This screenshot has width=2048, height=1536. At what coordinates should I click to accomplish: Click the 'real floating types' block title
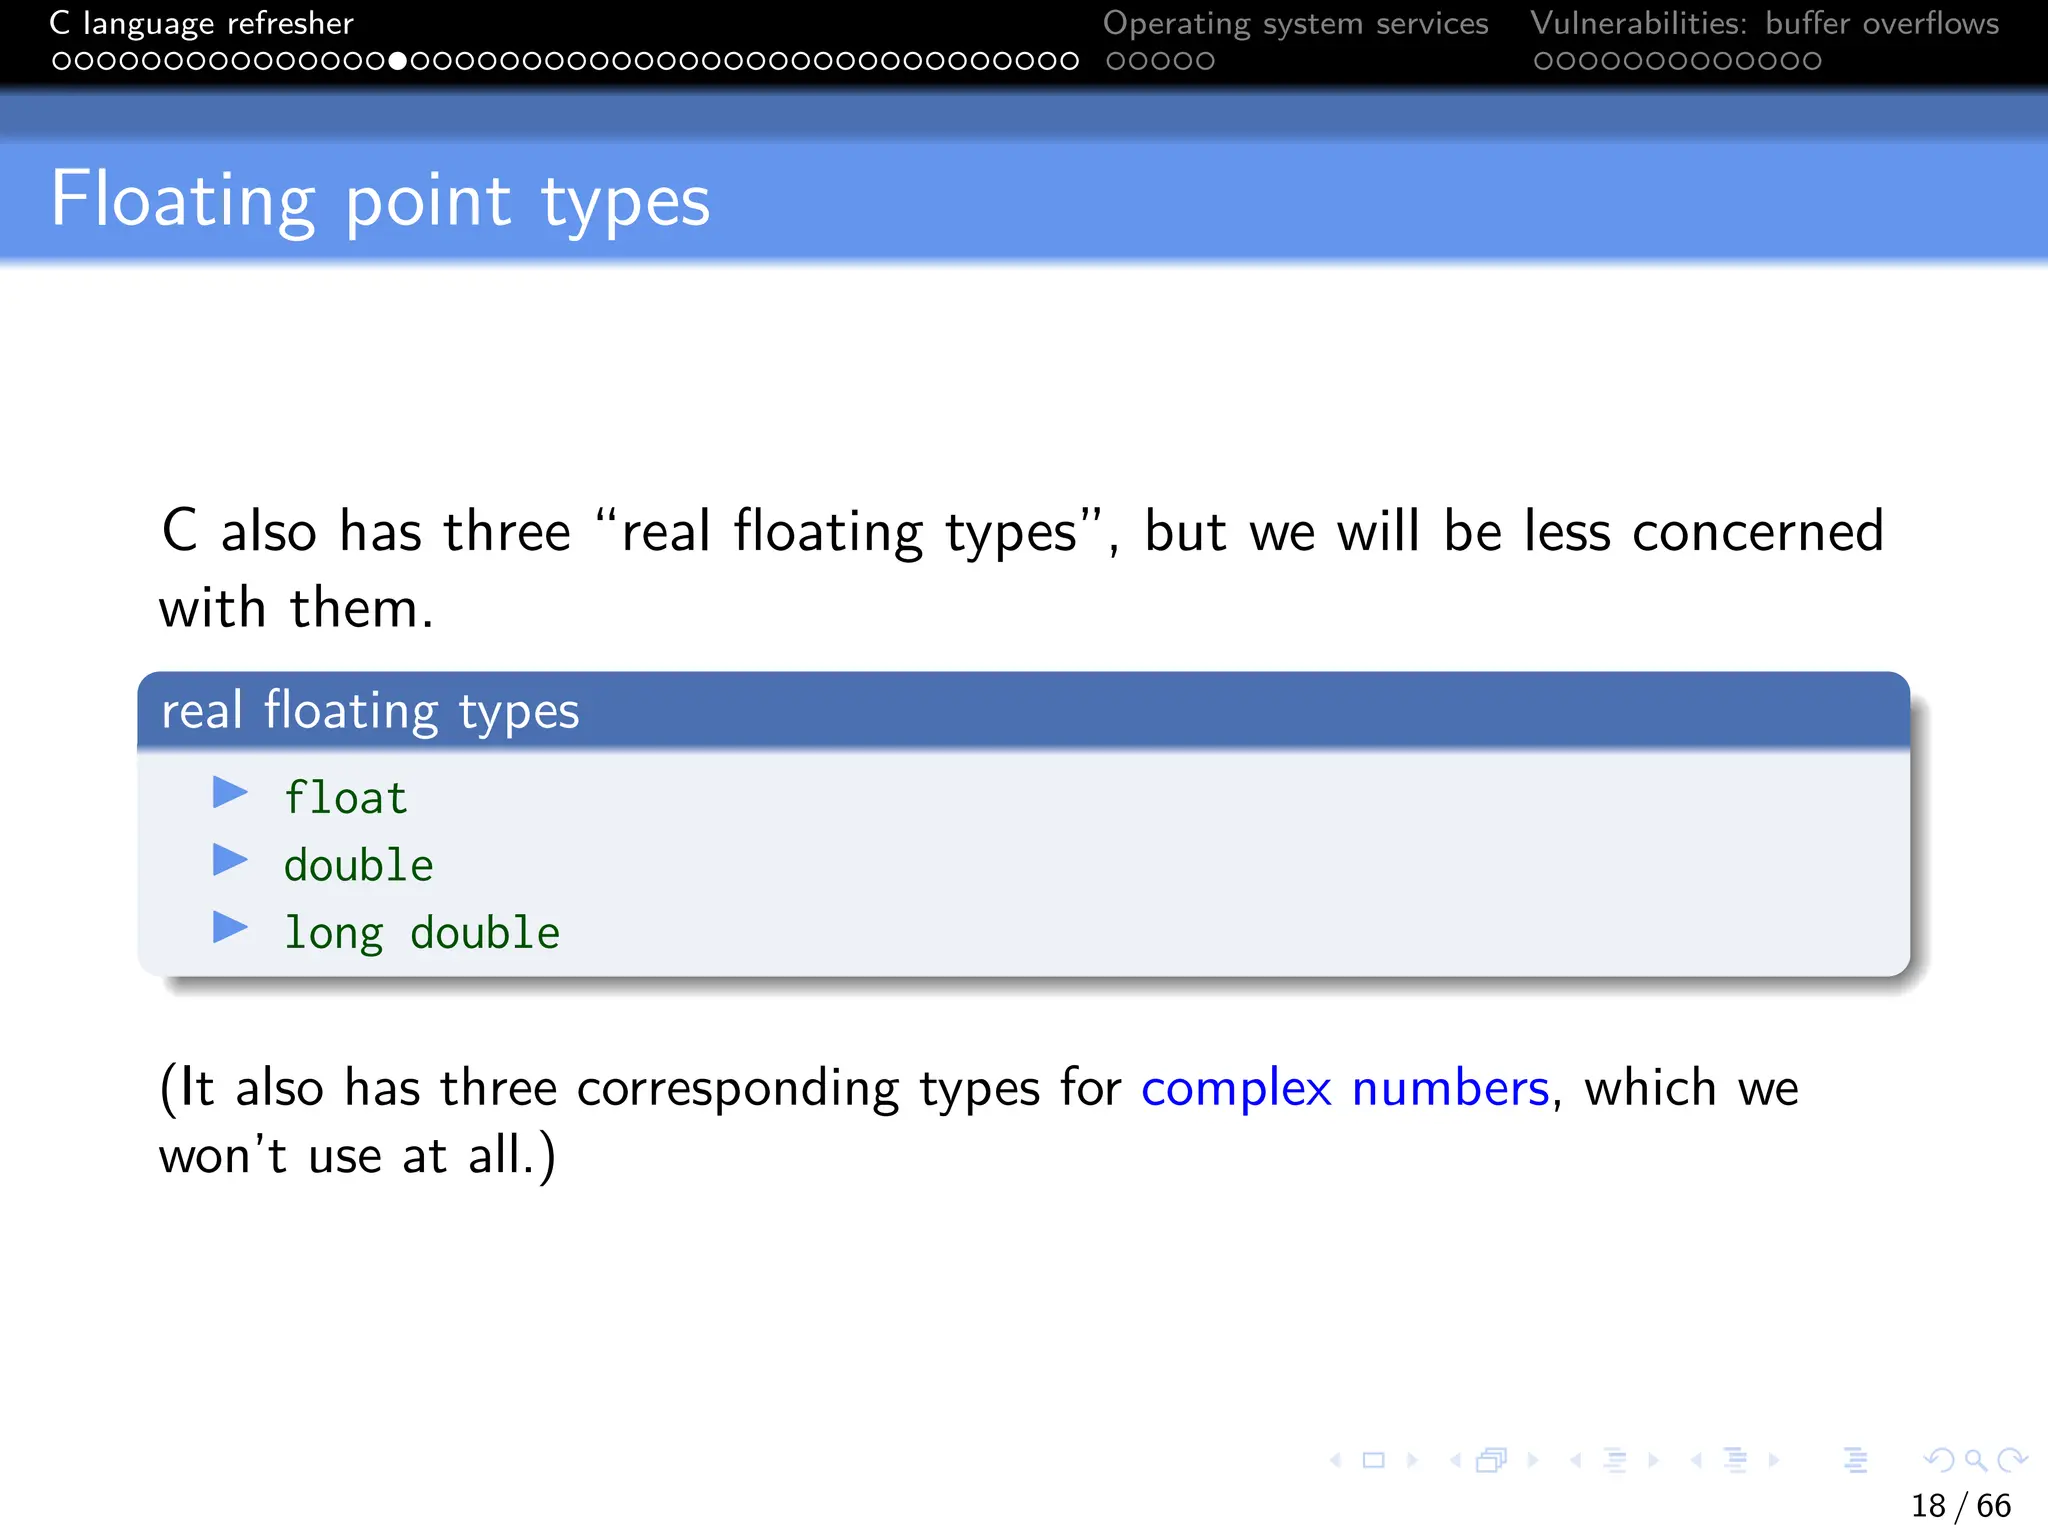tap(370, 711)
